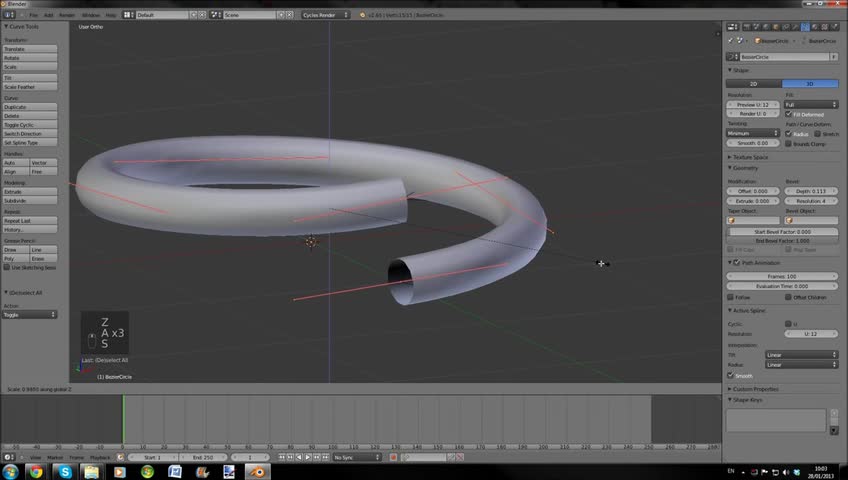Viewport: 848px width, 480px height.
Task: Open the Radius interpolation Linear dropdown
Action: [801, 365]
